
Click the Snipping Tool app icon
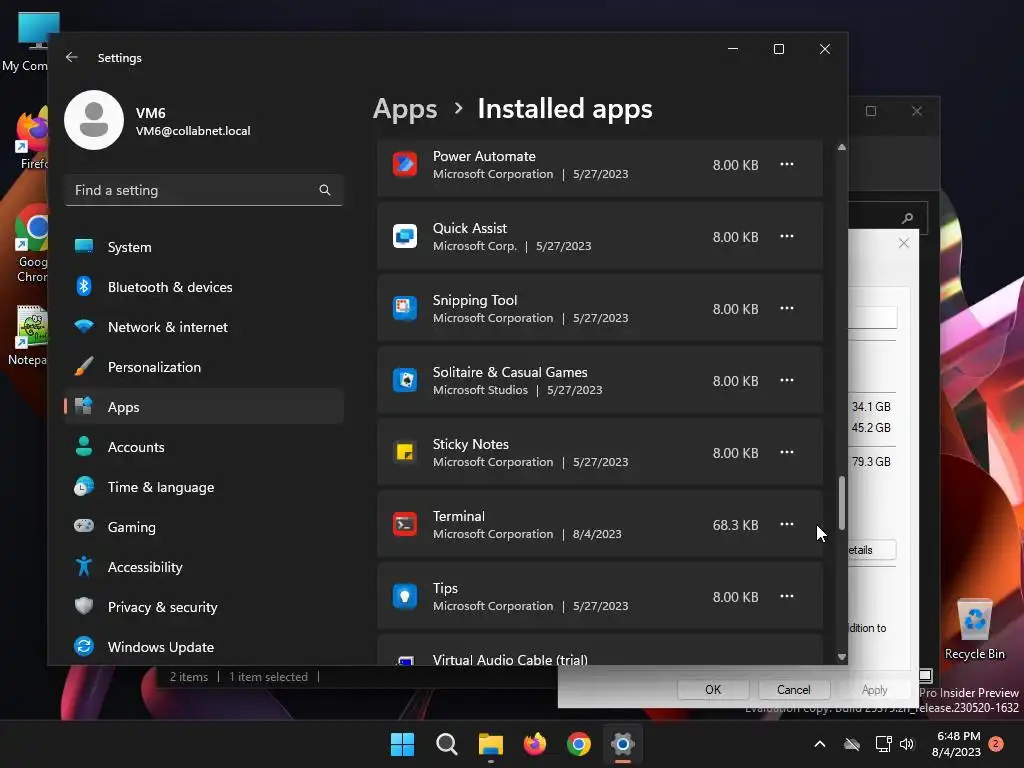tap(405, 308)
